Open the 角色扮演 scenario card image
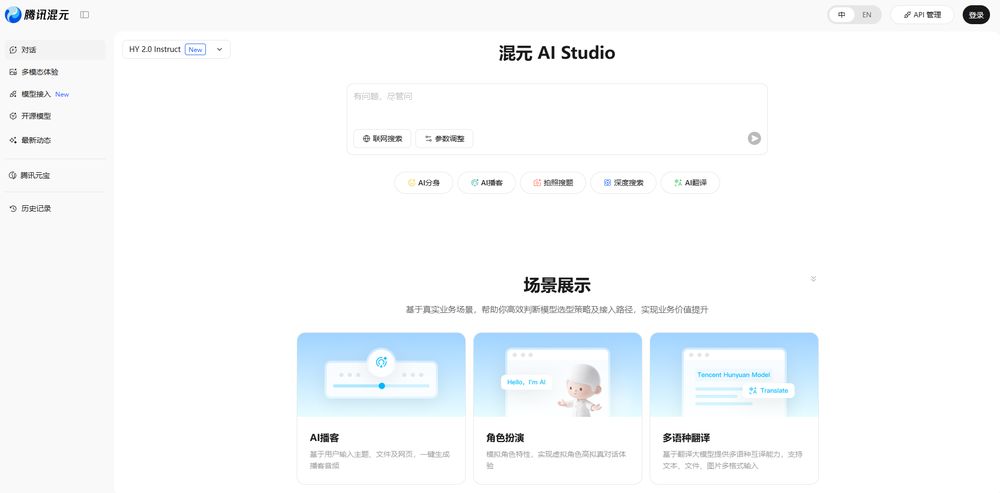This screenshot has width=1000, height=493. click(557, 374)
